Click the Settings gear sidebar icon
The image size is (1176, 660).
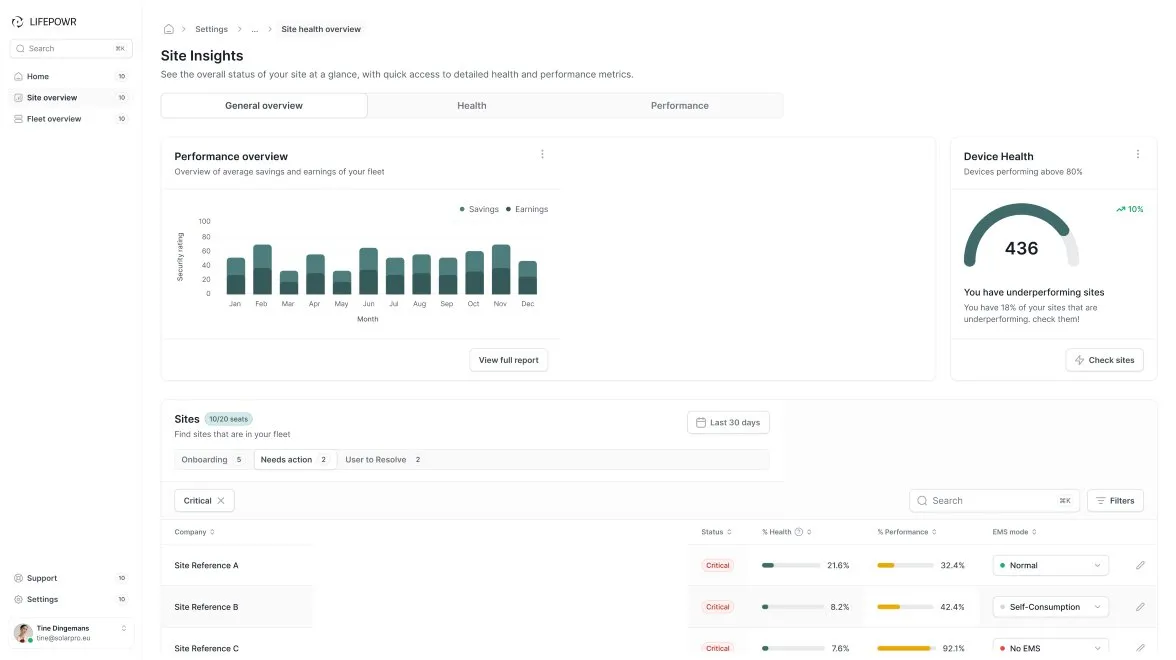pyautogui.click(x=19, y=599)
